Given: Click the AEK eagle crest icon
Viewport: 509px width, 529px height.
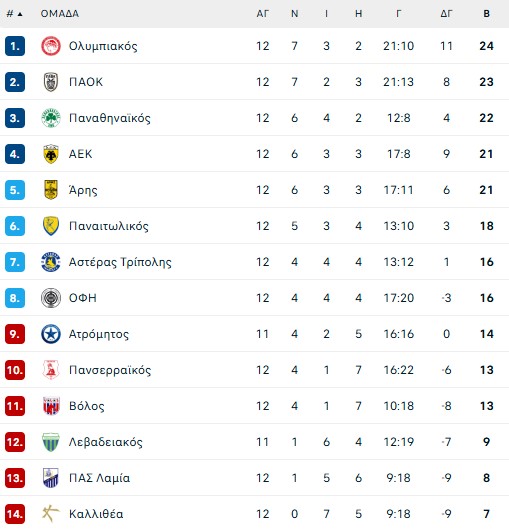Looking at the screenshot, I should pos(51,154).
